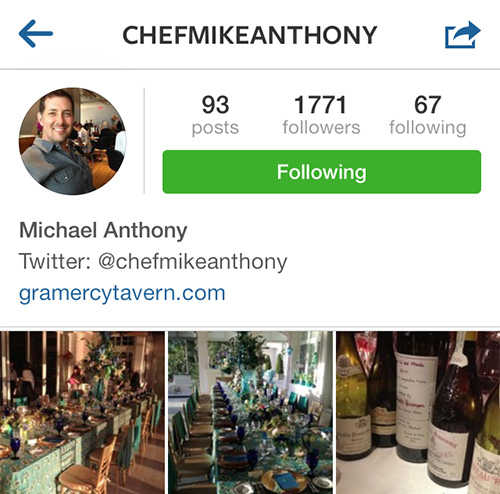500x494 pixels.
Task: Go back using the blue arrow
Action: tap(36, 34)
